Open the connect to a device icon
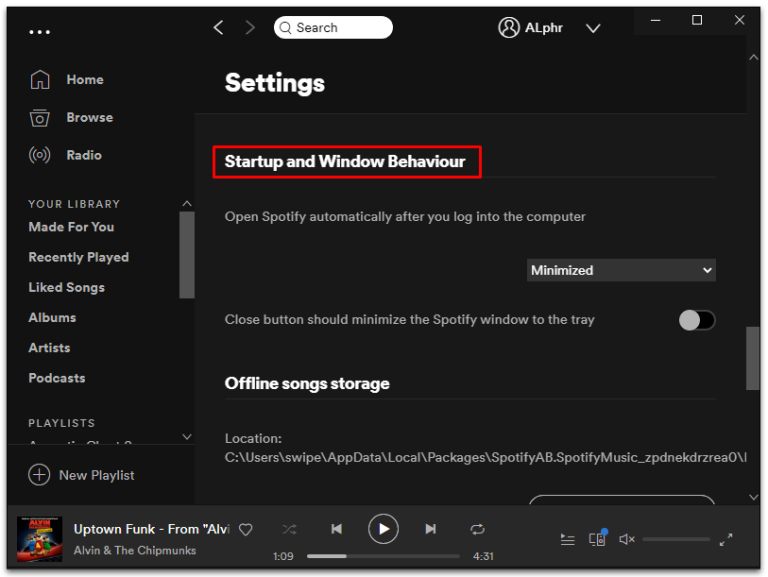768x577 pixels. point(597,539)
